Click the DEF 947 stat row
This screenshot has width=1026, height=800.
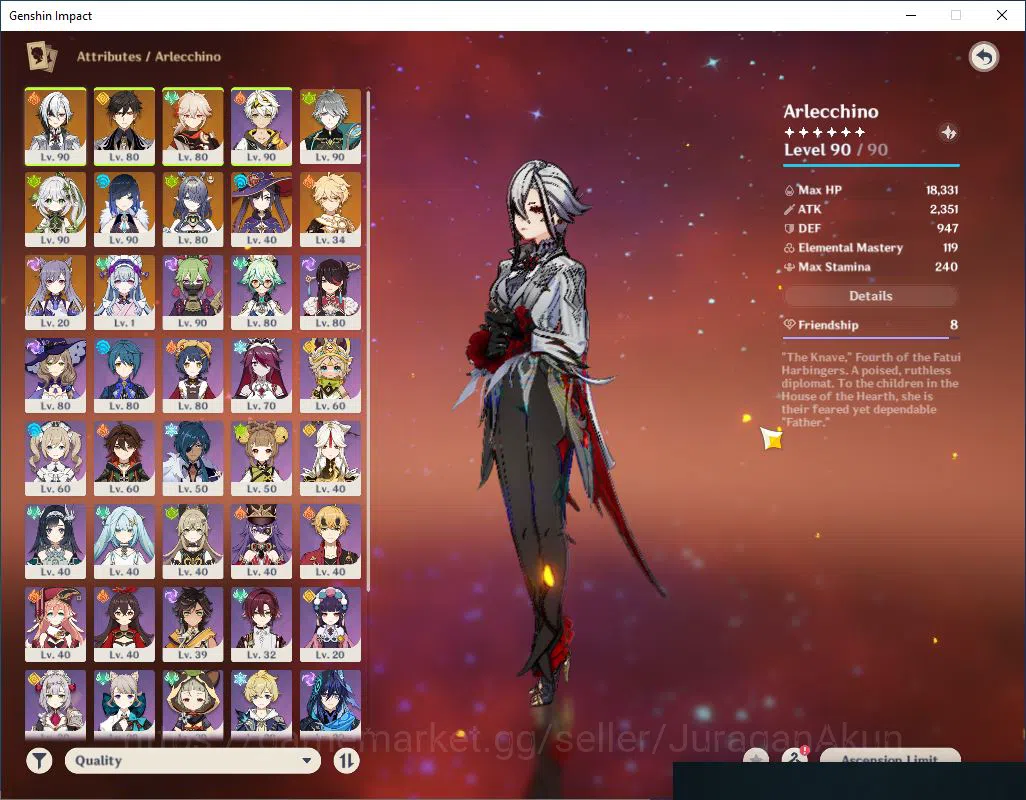871,228
